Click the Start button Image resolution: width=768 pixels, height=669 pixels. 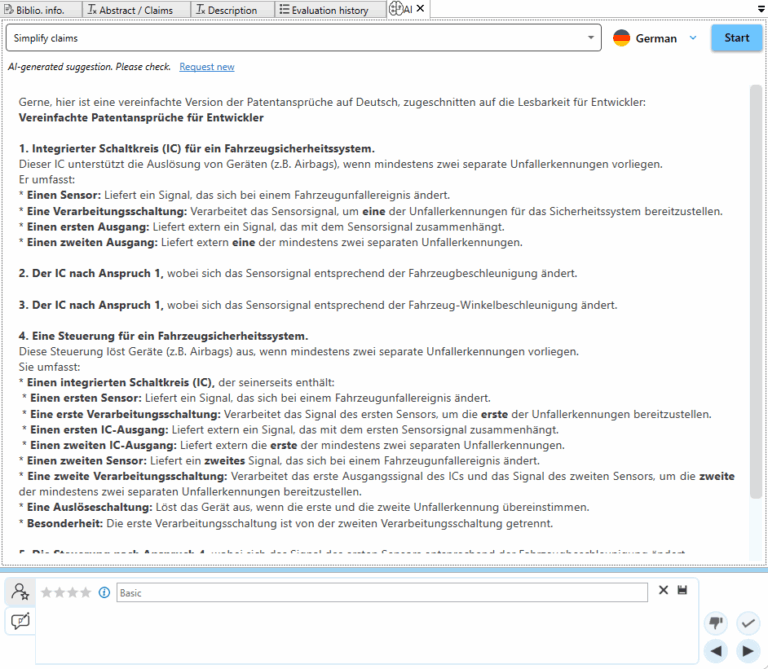(737, 38)
